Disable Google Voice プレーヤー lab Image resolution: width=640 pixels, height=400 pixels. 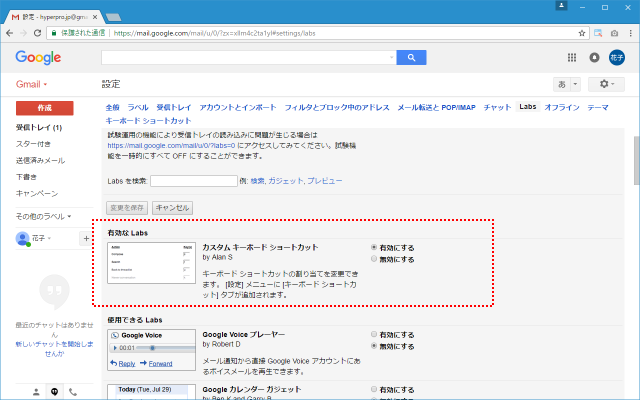(373, 346)
